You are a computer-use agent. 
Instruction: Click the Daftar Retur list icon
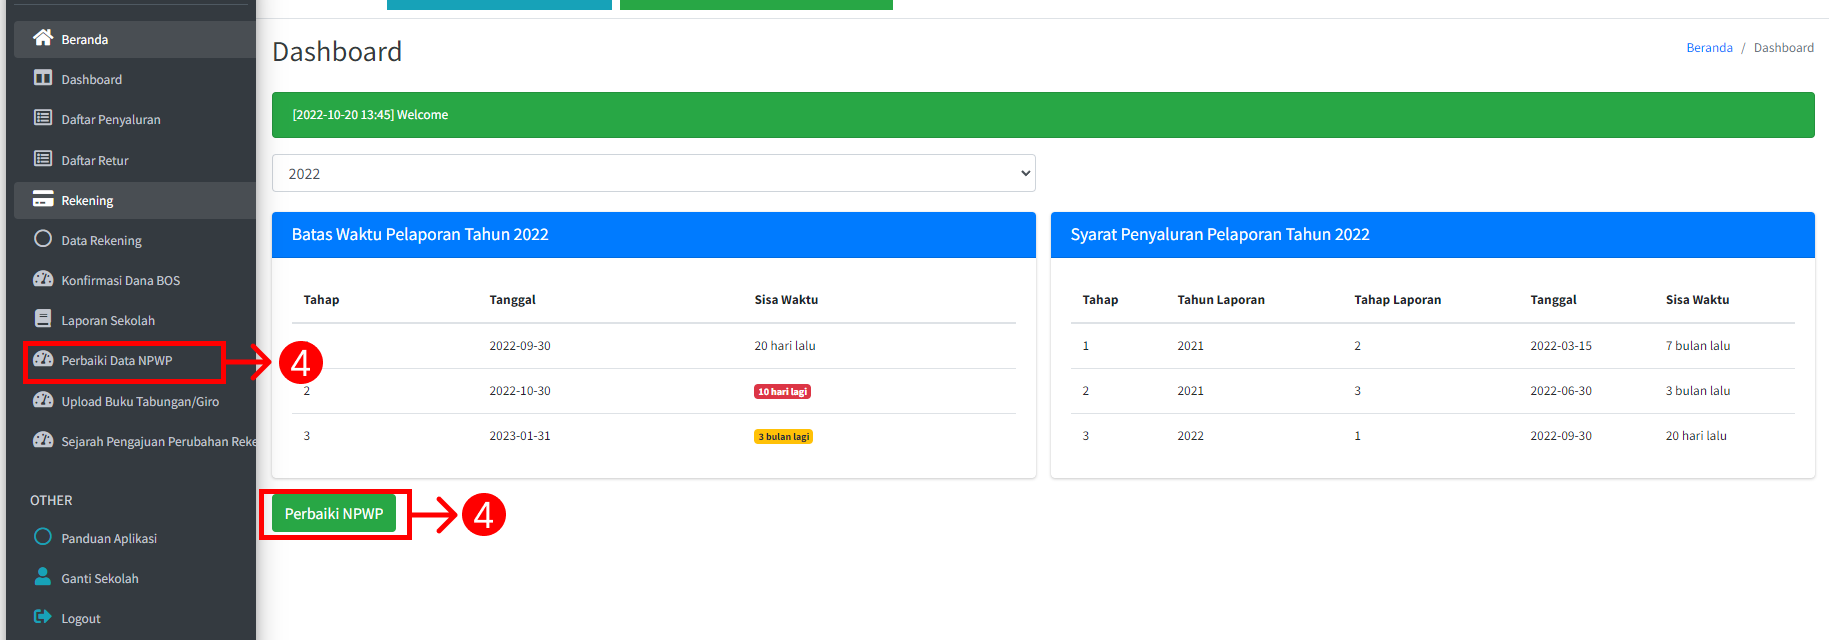(43, 159)
